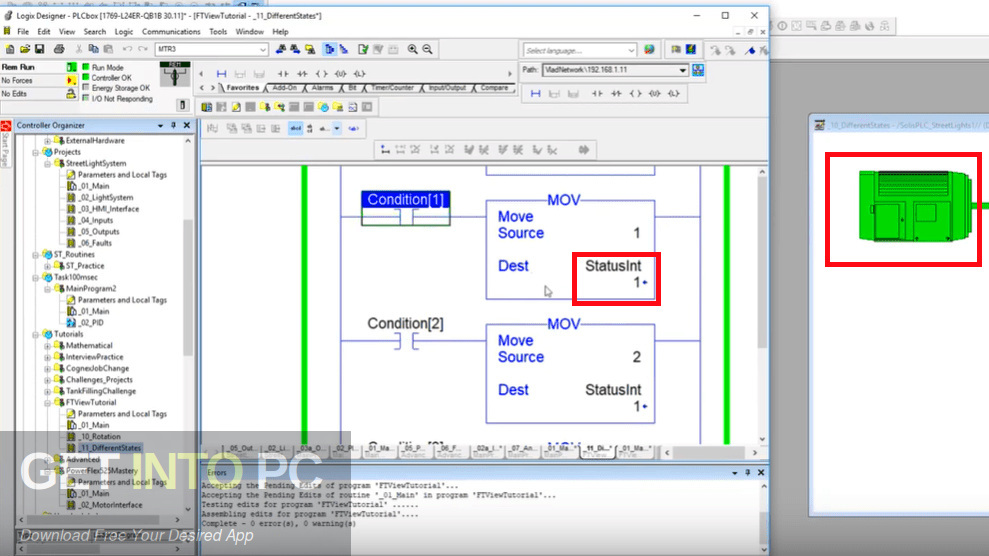989x556 pixels.
Task: Click the Copy icon in the toolbar
Action: (x=93, y=49)
